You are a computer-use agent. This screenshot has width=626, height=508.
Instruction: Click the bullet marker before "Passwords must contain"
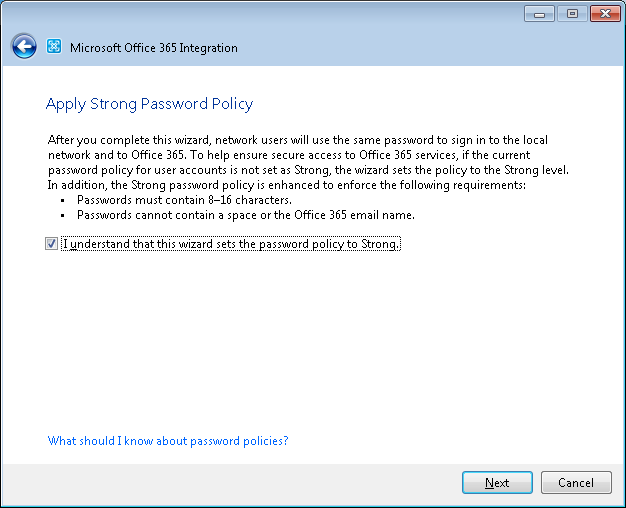click(63, 200)
